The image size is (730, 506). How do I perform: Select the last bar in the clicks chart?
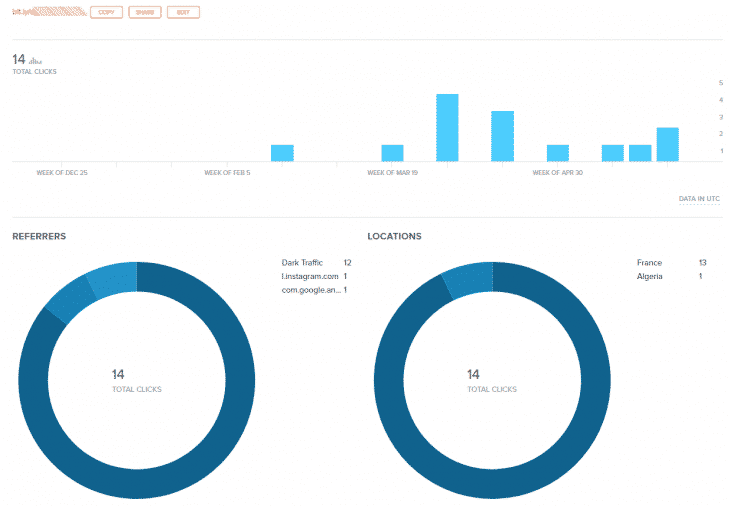[667, 144]
